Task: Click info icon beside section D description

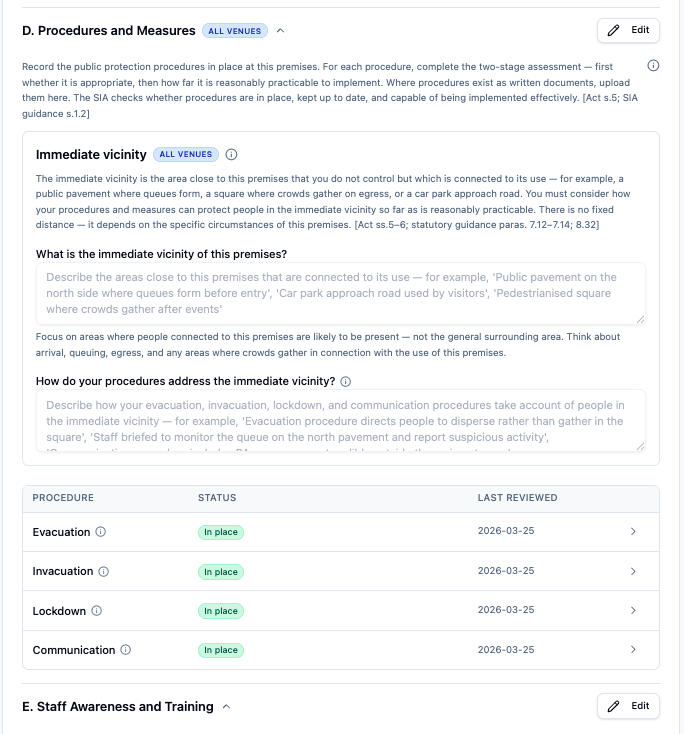Action: click(x=653, y=66)
